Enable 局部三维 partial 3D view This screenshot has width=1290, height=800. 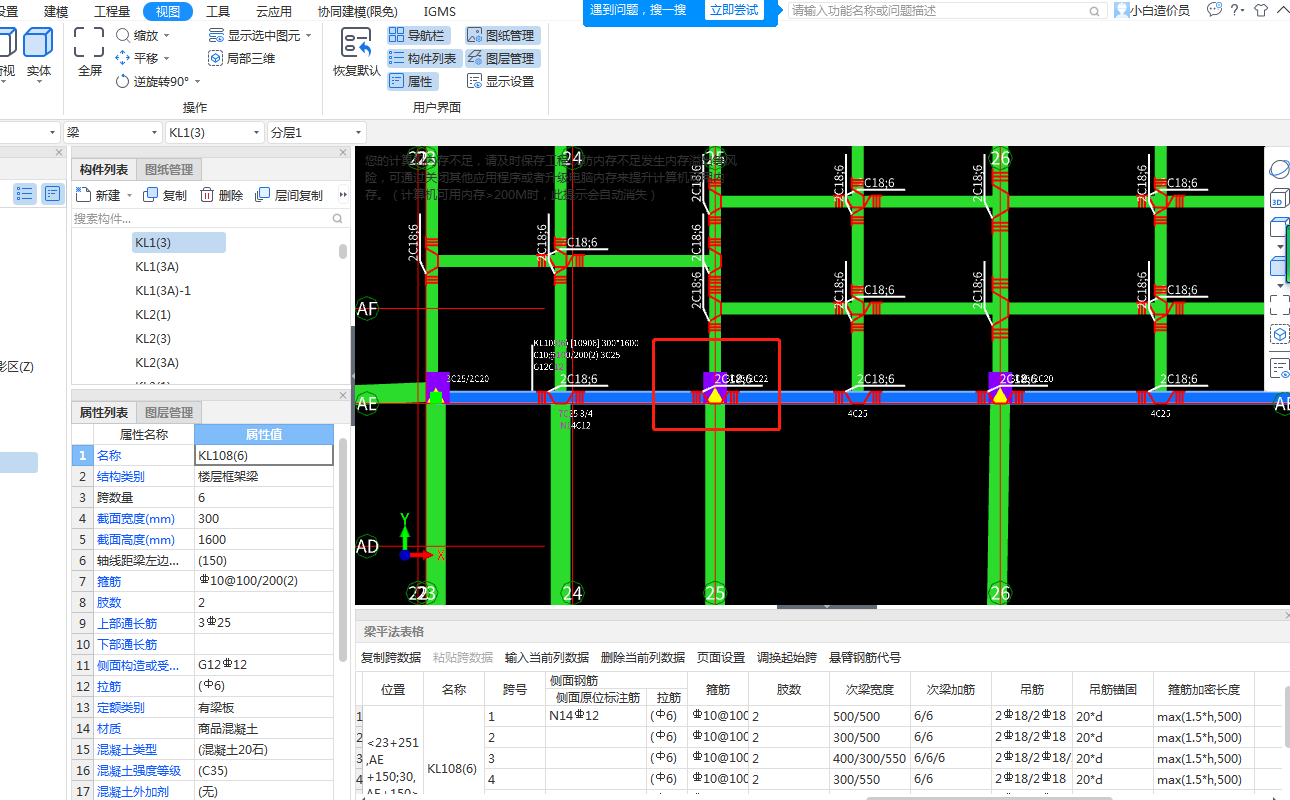tap(241, 58)
